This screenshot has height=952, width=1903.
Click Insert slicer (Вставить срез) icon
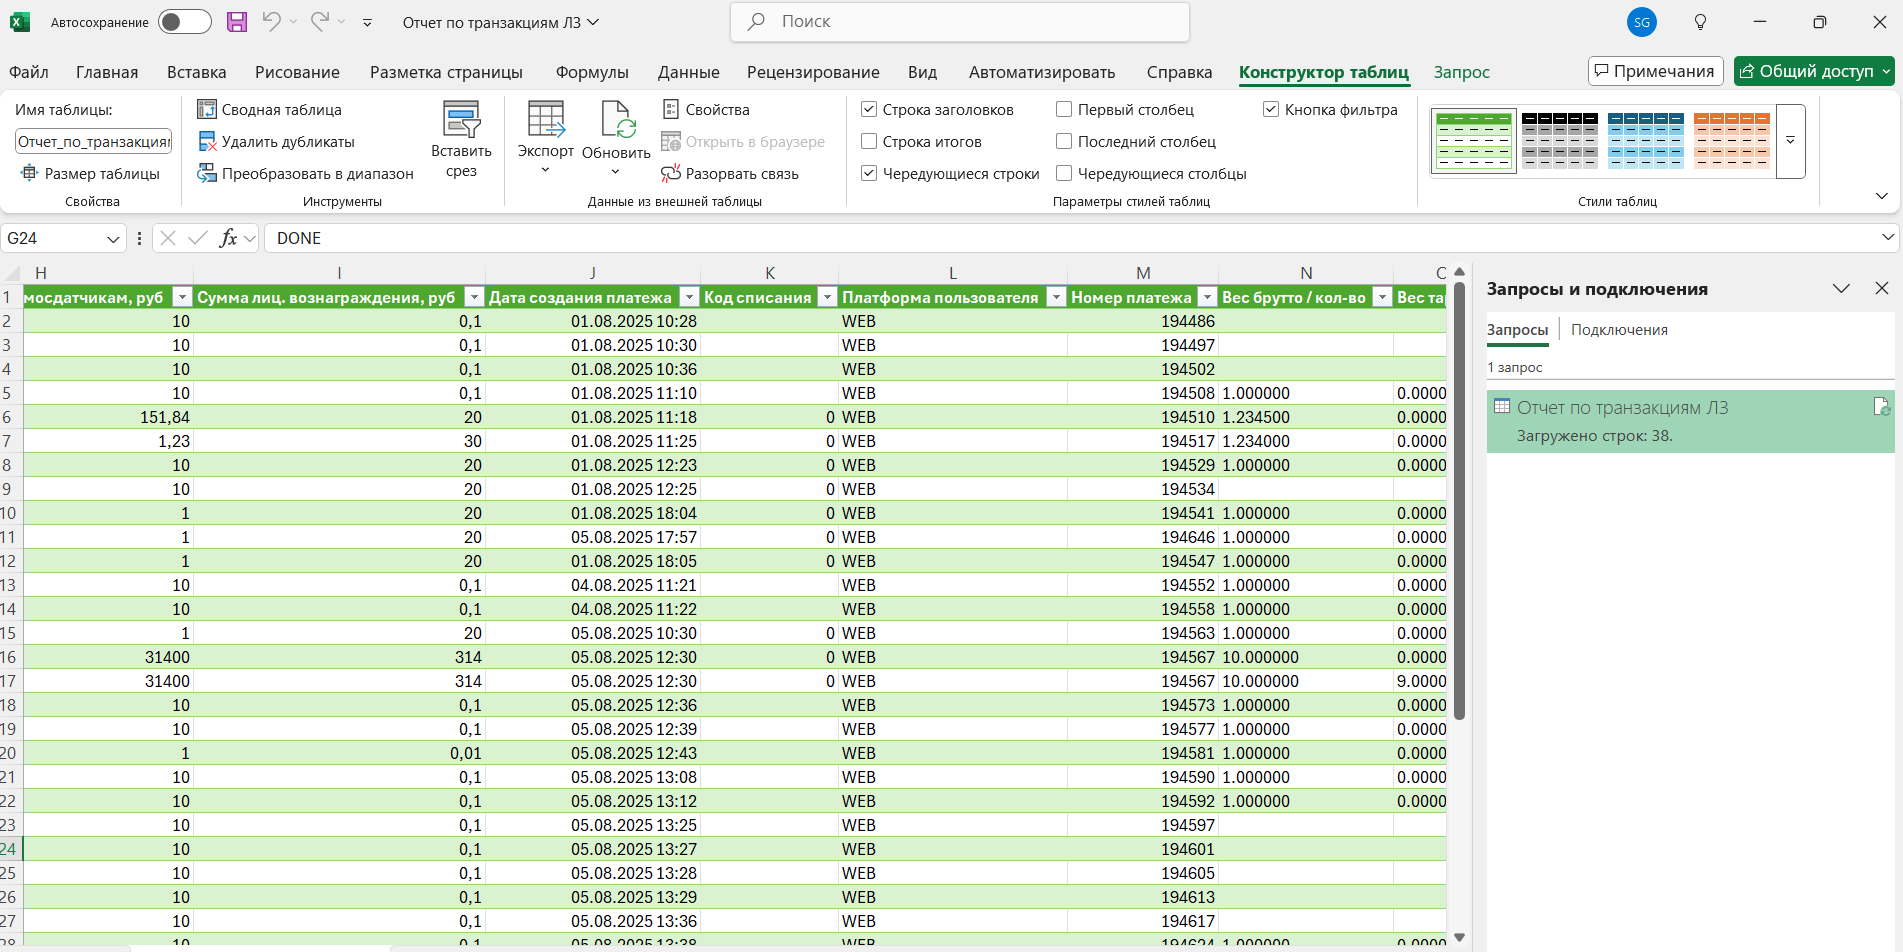tap(461, 121)
